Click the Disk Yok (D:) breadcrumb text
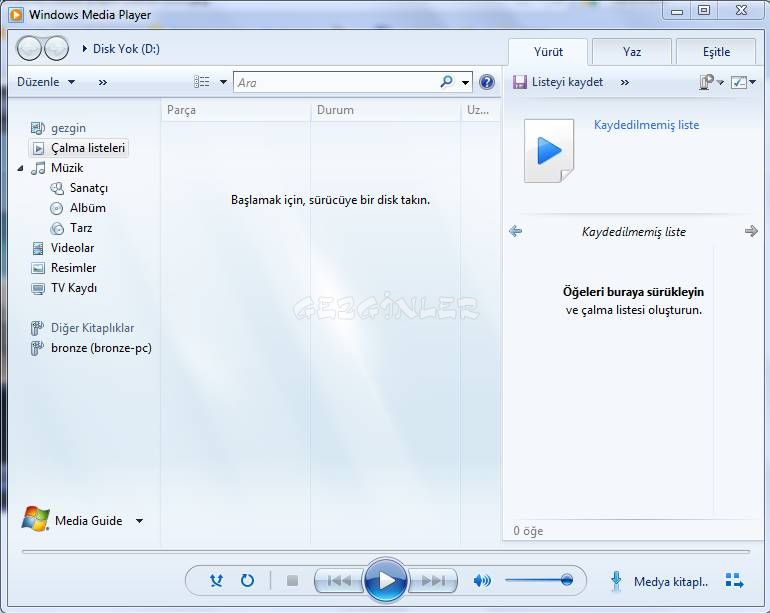Screen dimensions: 770x613 [x=126, y=49]
